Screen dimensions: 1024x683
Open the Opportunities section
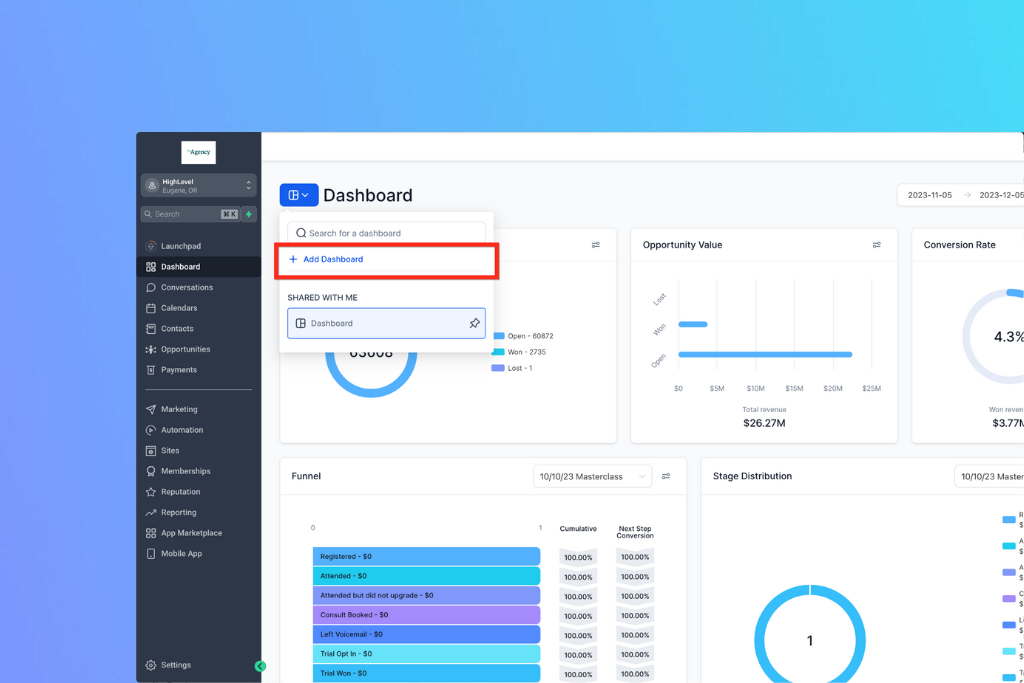pyautogui.click(x=185, y=349)
